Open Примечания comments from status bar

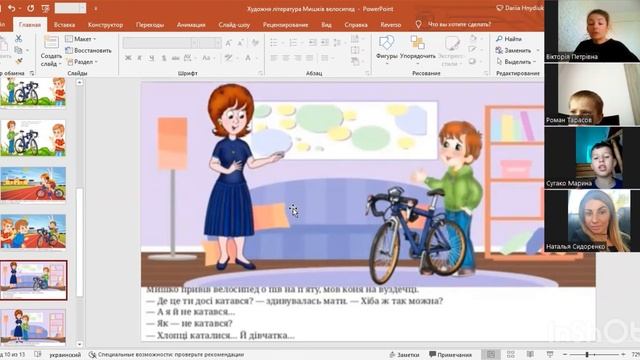pyautogui.click(x=451, y=355)
